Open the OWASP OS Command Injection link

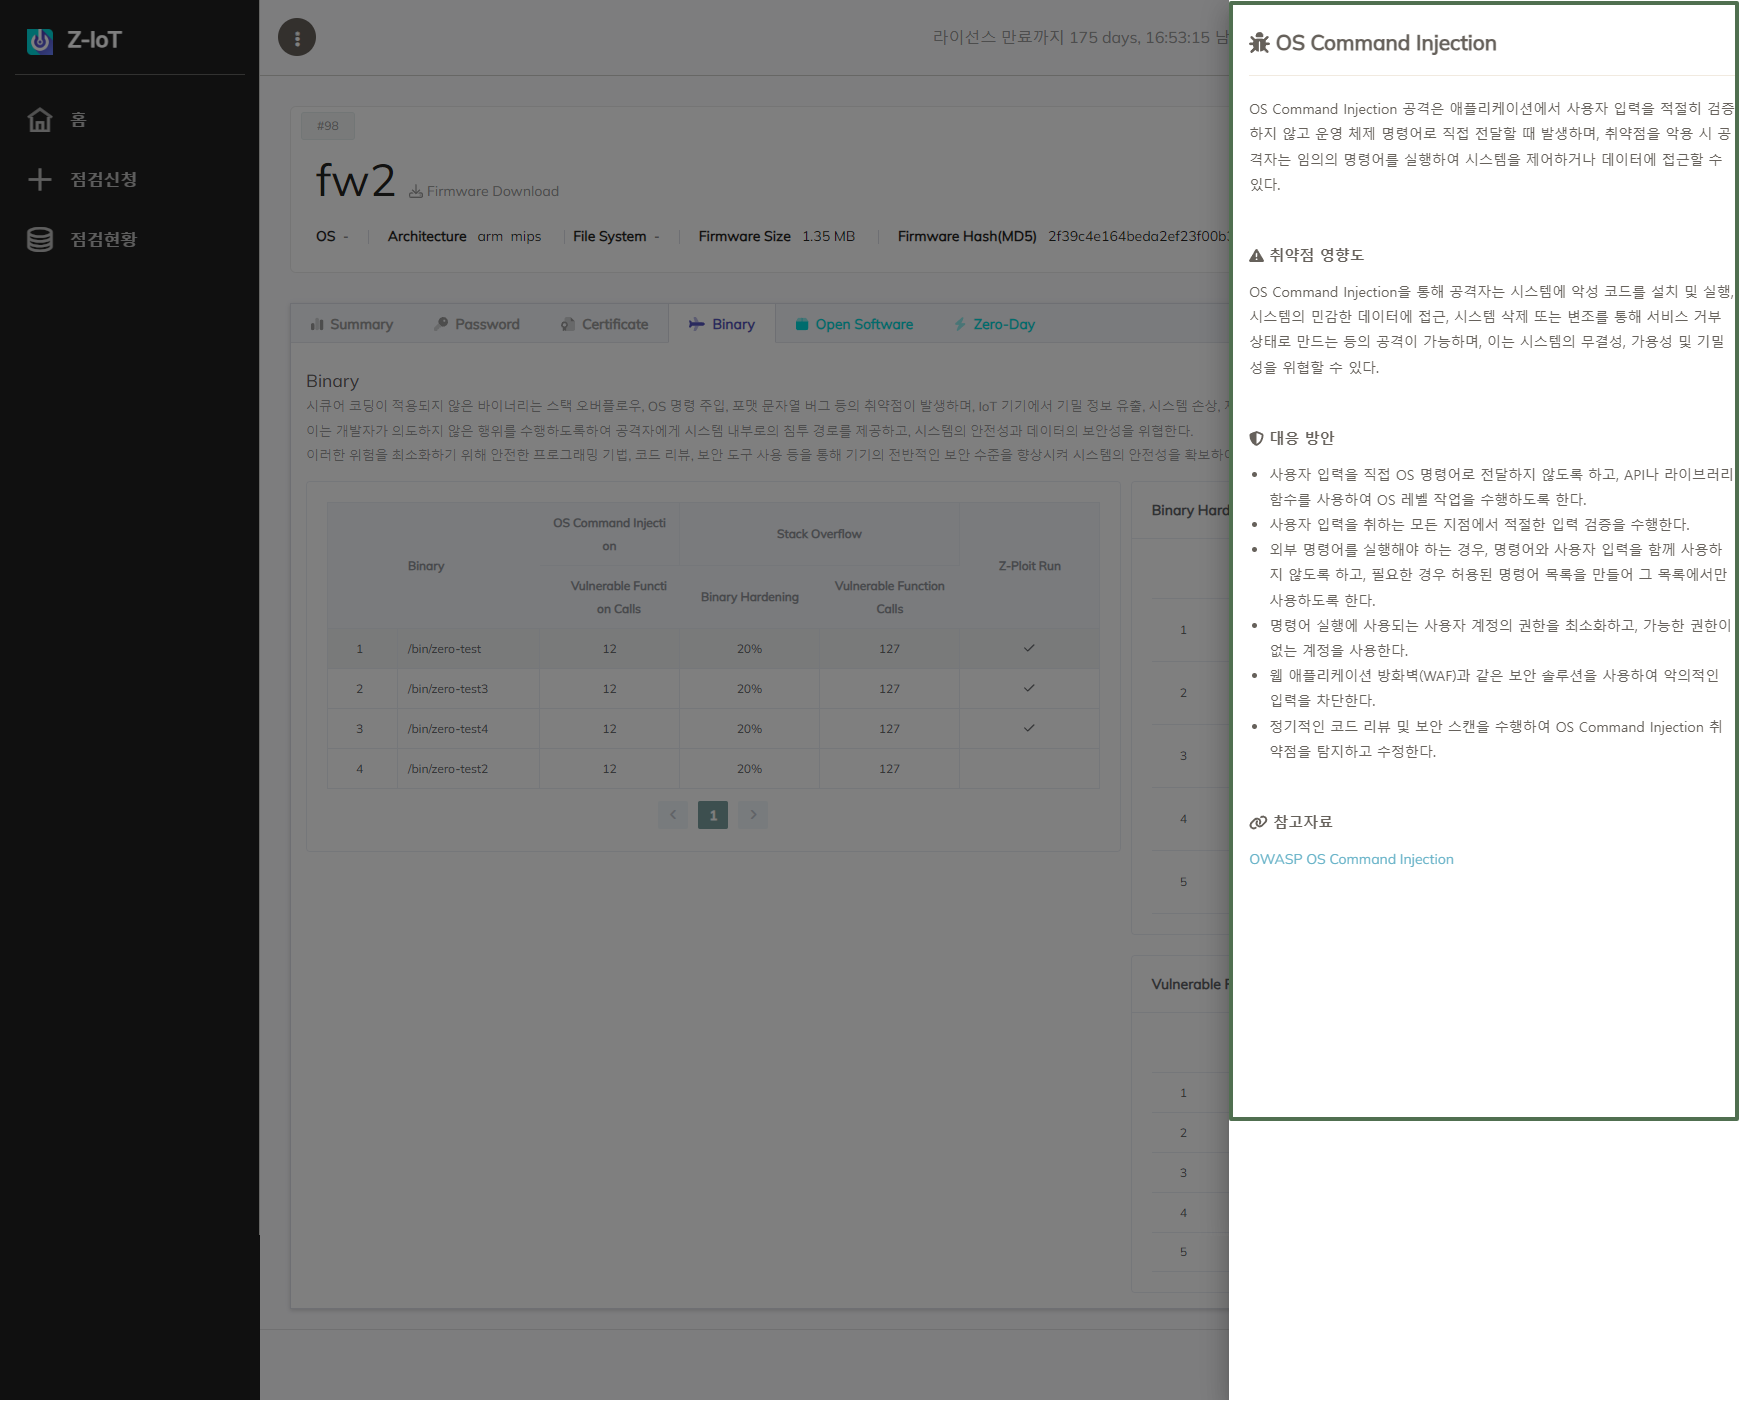1351,860
